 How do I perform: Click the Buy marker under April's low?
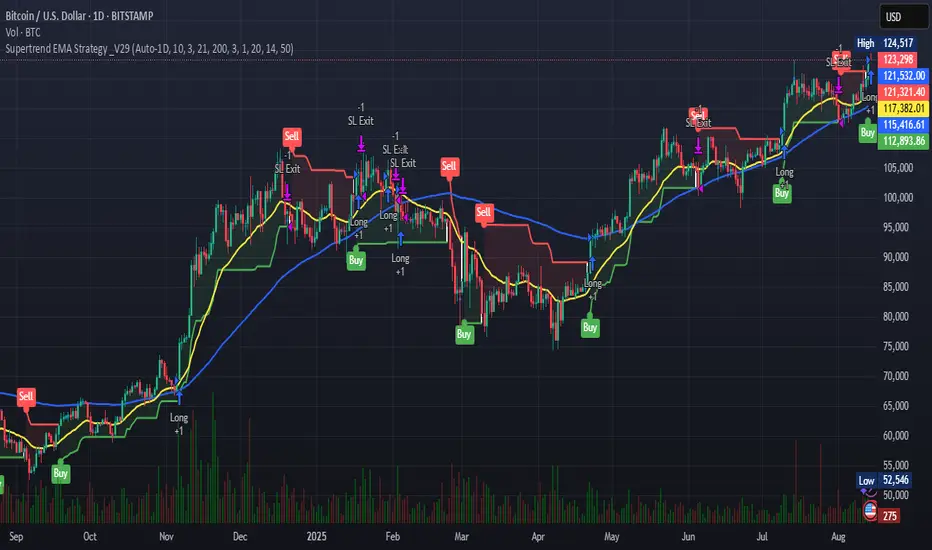click(590, 327)
